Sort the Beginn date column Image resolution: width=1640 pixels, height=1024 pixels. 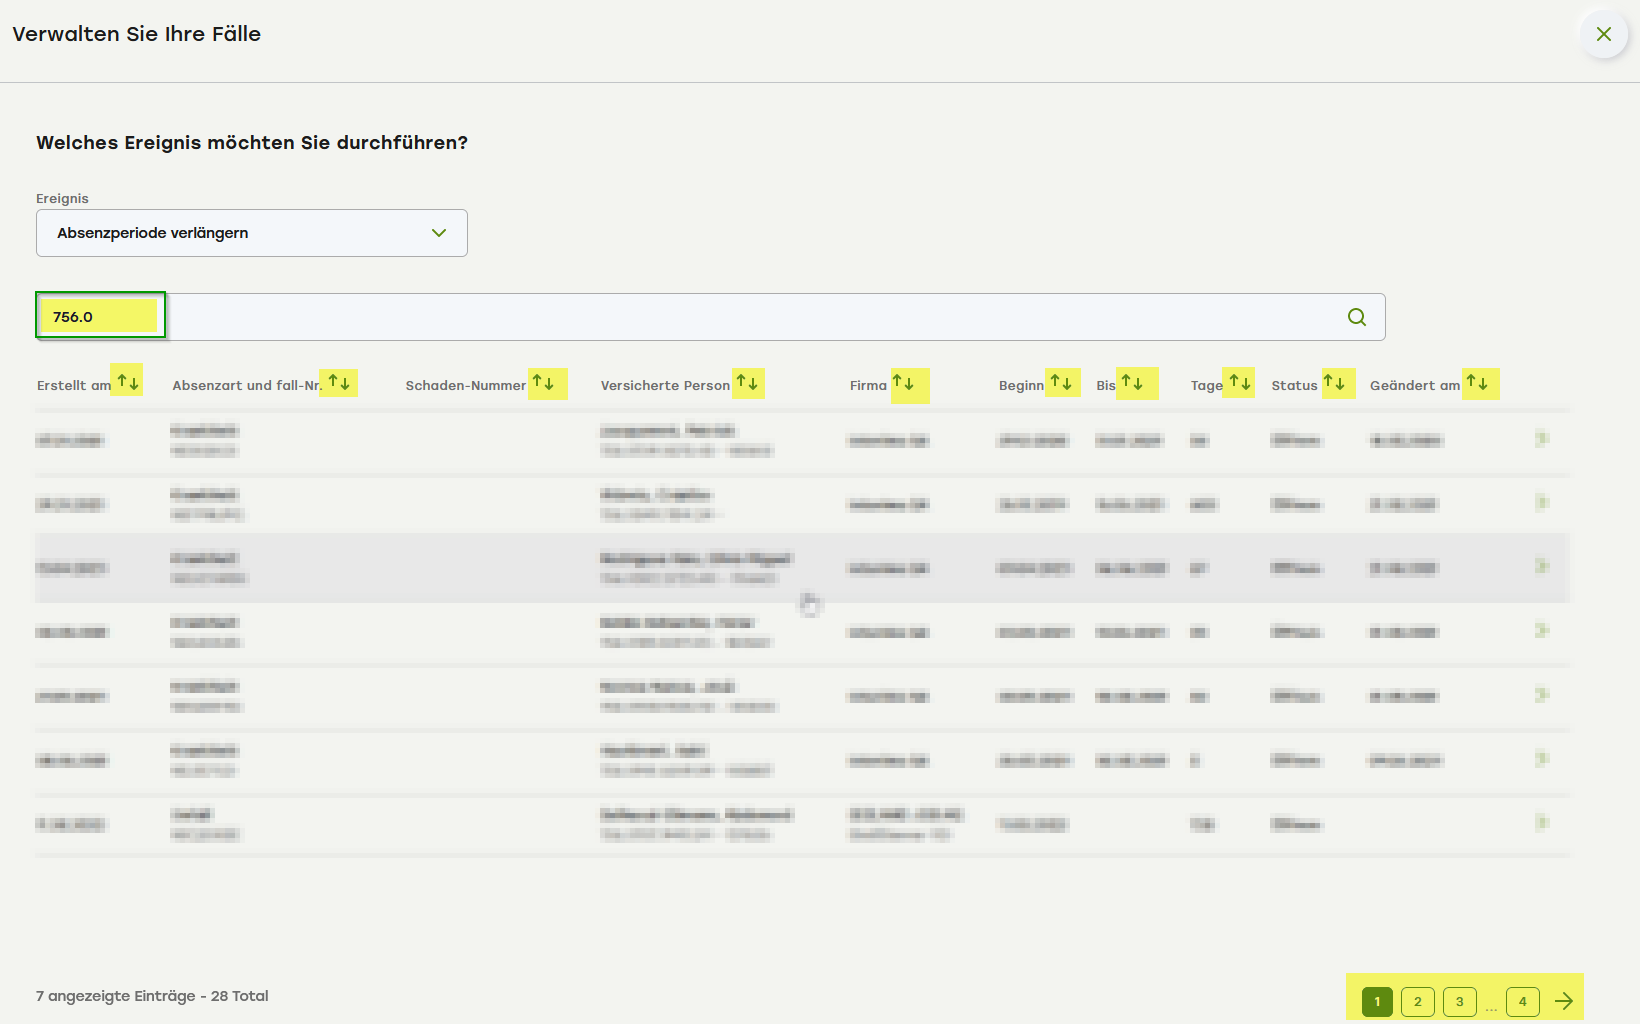(1061, 382)
